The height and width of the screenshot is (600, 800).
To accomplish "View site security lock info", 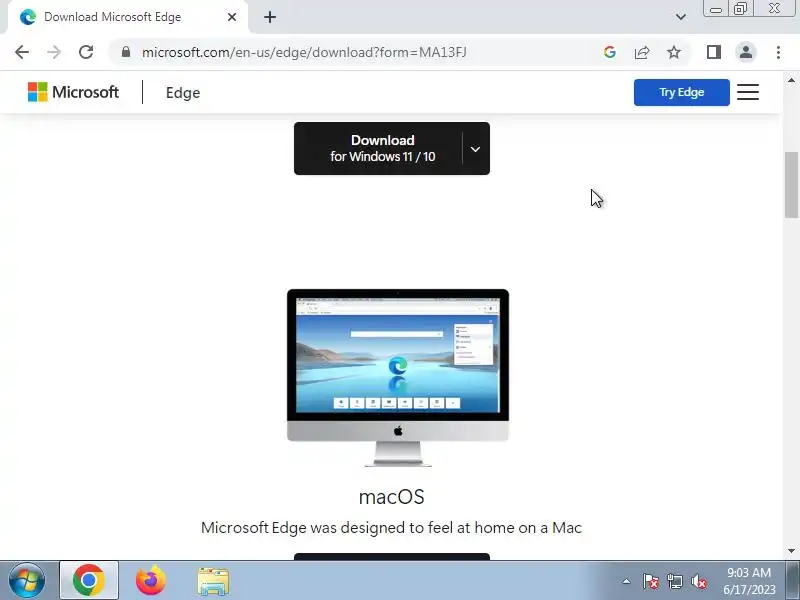I will (126, 52).
